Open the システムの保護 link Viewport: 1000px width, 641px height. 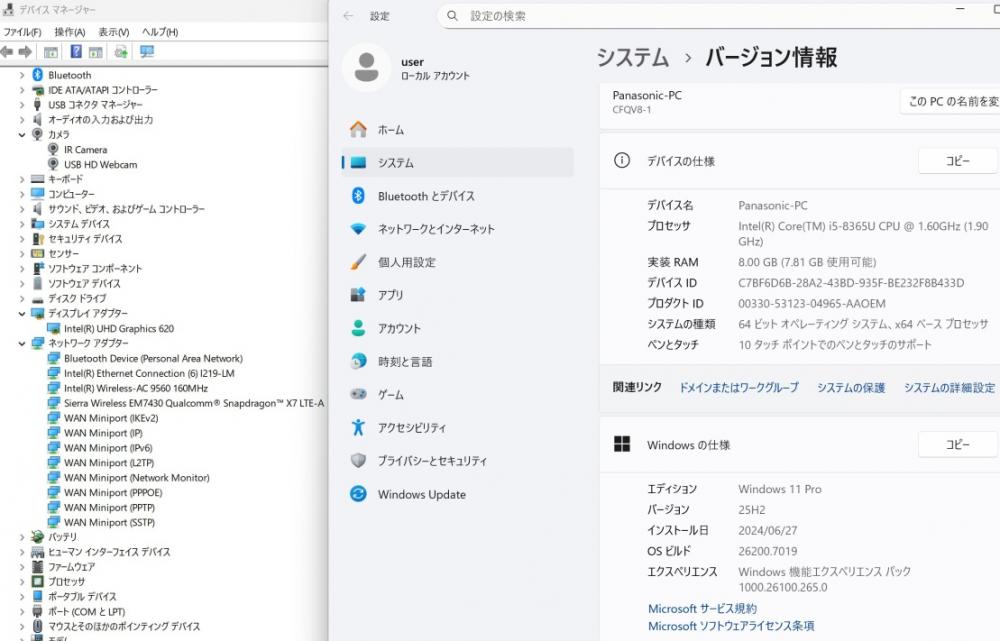pyautogui.click(x=850, y=388)
